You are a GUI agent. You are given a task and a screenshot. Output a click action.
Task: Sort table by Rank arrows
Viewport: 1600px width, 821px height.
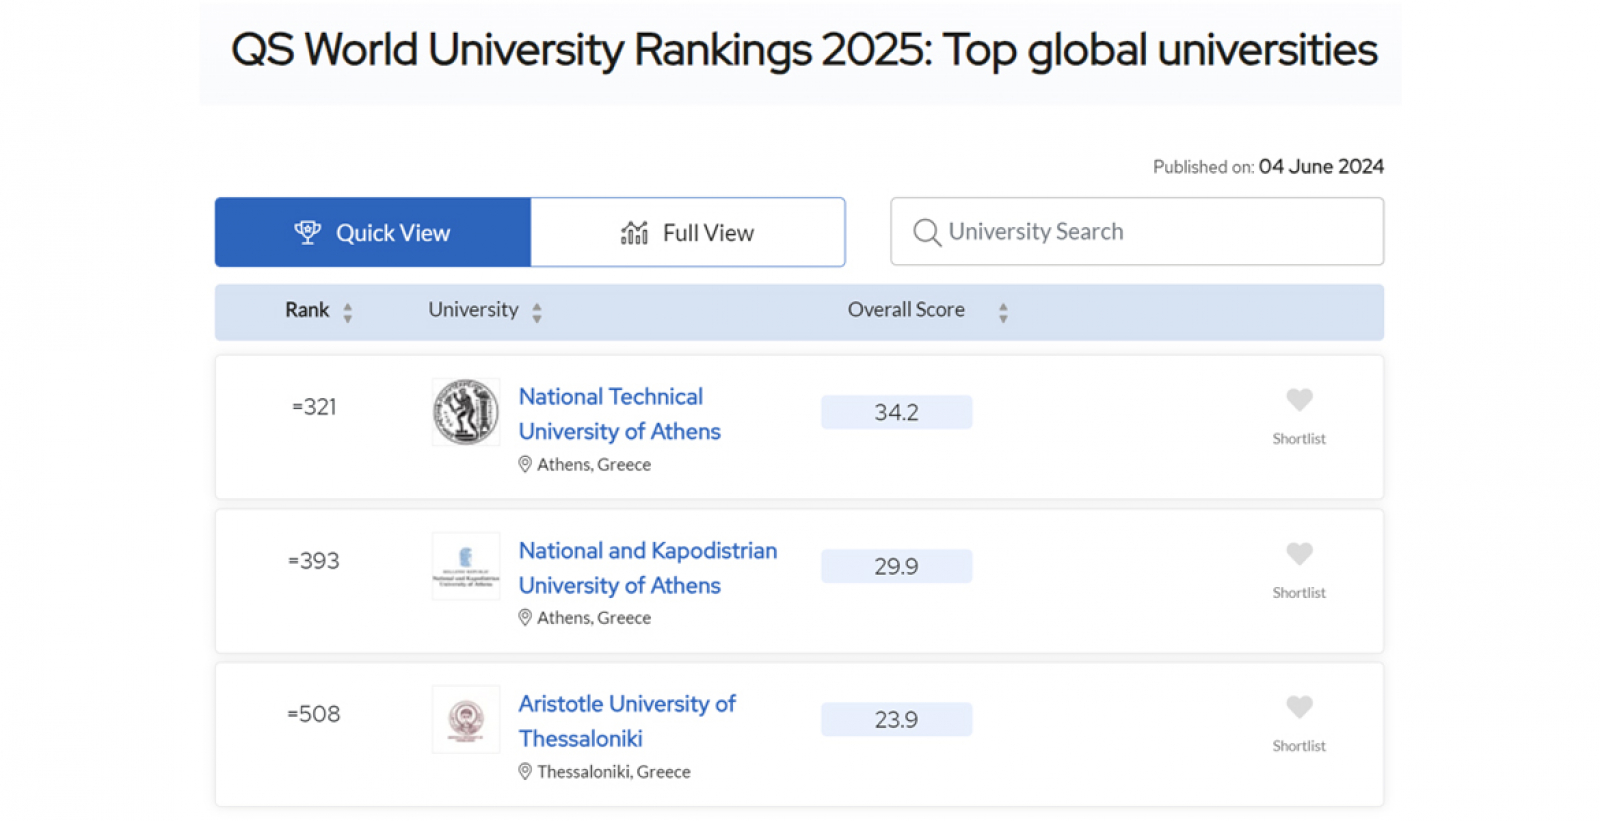coord(348,312)
